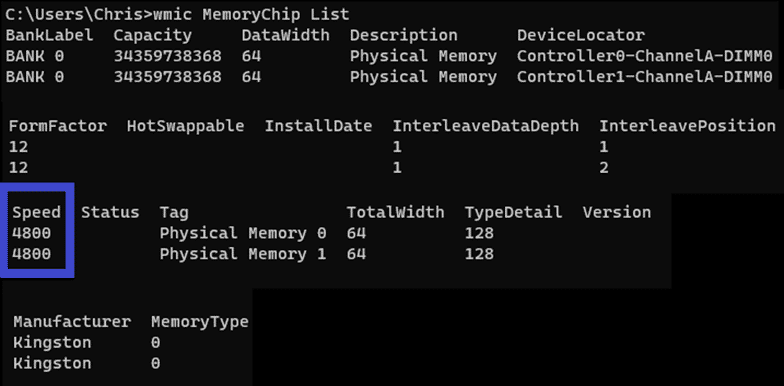The image size is (784, 386).
Task: Click the InstallDate column header
Action: click(x=318, y=126)
